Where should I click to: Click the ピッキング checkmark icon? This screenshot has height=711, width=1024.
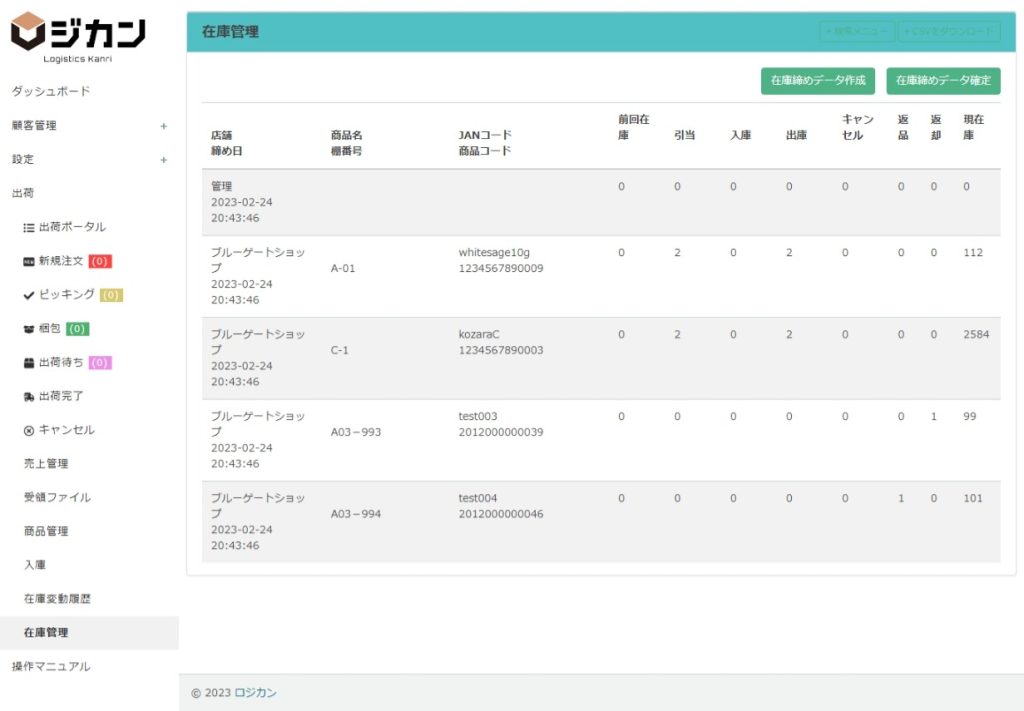pos(29,295)
